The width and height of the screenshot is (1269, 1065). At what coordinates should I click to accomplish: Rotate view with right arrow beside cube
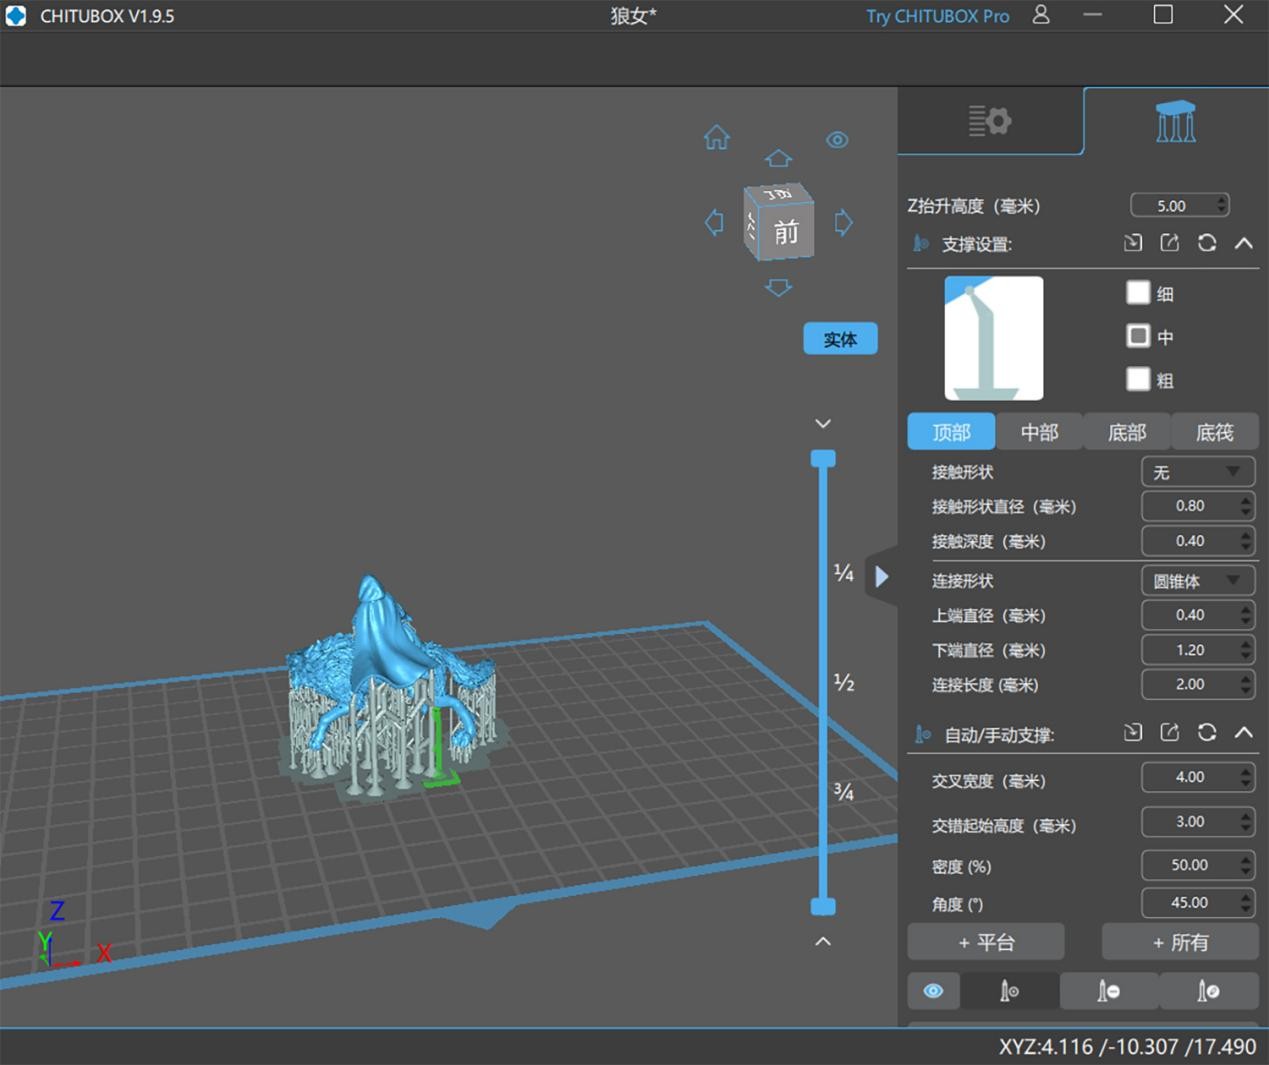[x=843, y=222]
